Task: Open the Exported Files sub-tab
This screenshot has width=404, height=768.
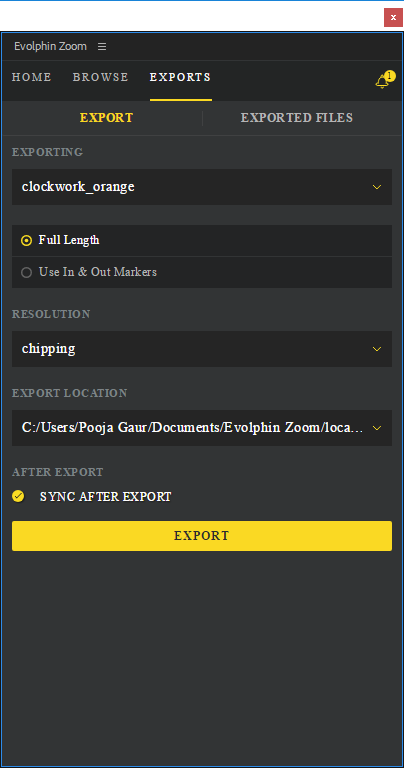Action: (297, 118)
